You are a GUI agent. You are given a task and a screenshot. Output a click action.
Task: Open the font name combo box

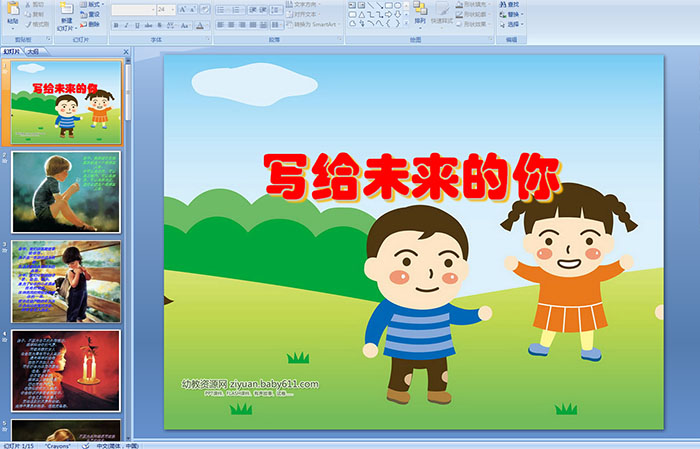click(133, 10)
